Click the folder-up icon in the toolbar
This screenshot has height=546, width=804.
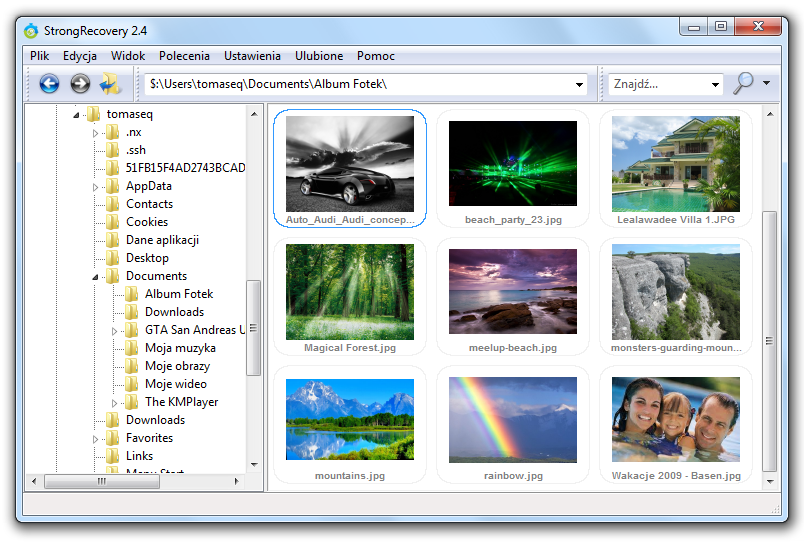coord(111,84)
